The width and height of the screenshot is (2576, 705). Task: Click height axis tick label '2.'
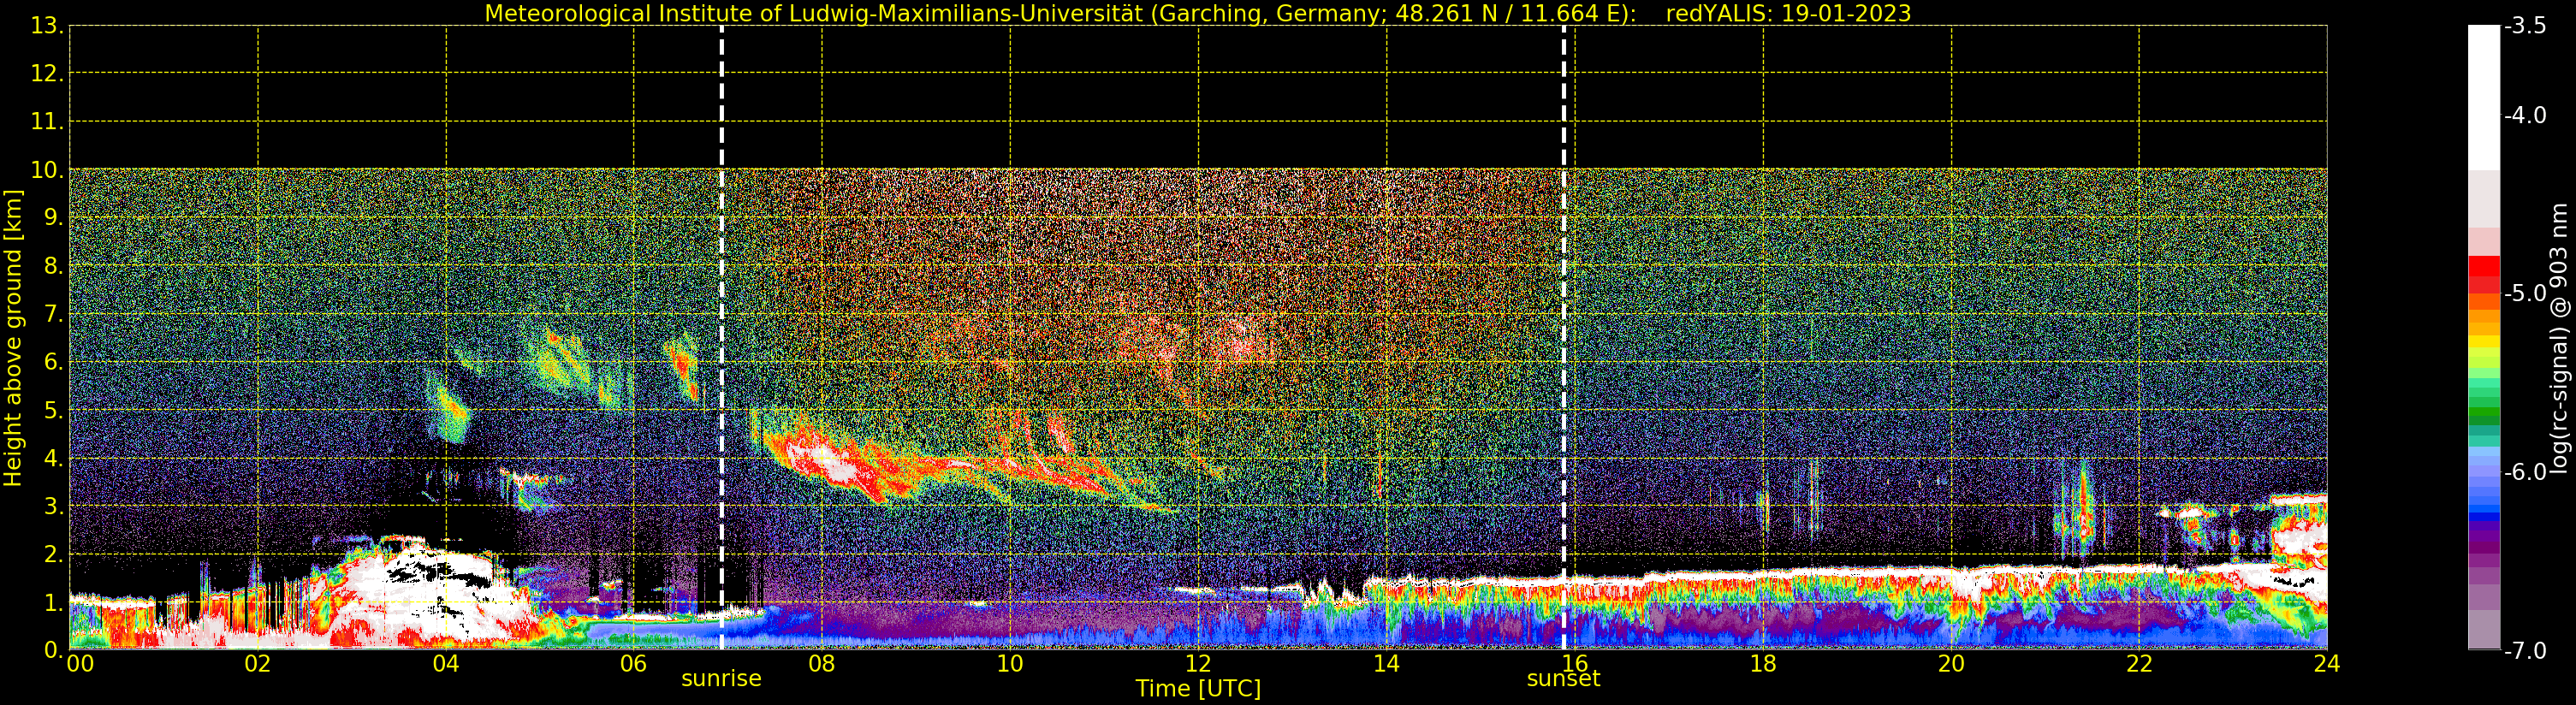53,554
